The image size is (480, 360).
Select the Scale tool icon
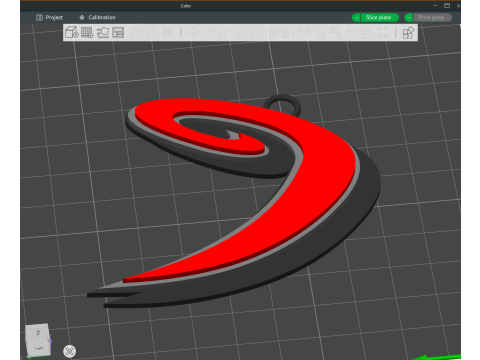(x=225, y=33)
